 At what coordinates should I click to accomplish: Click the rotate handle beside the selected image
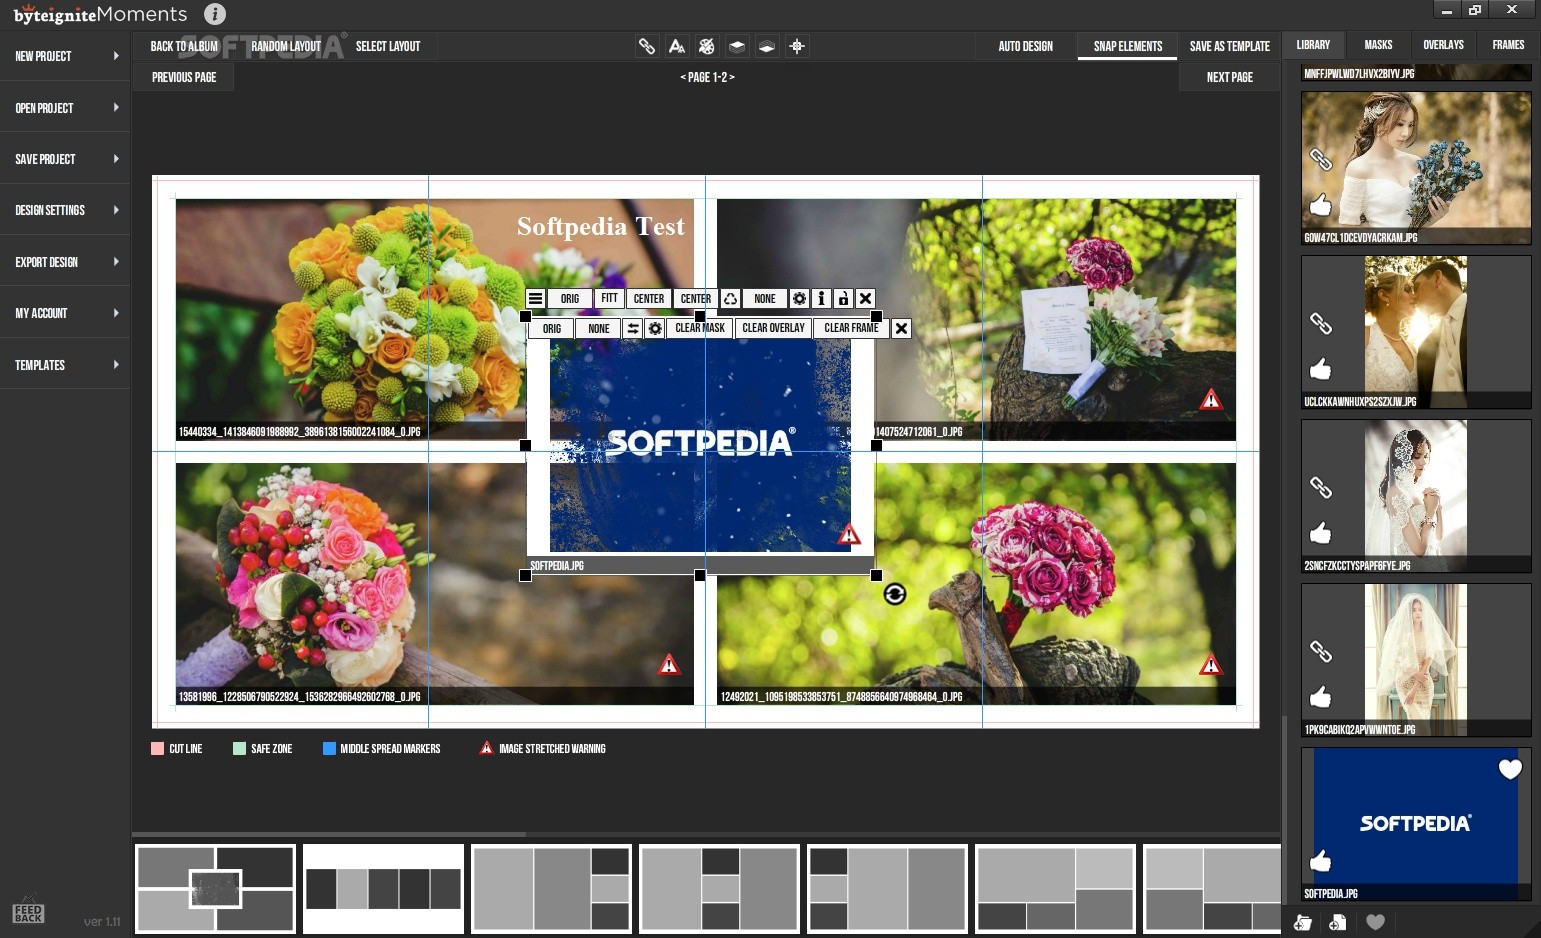click(895, 594)
